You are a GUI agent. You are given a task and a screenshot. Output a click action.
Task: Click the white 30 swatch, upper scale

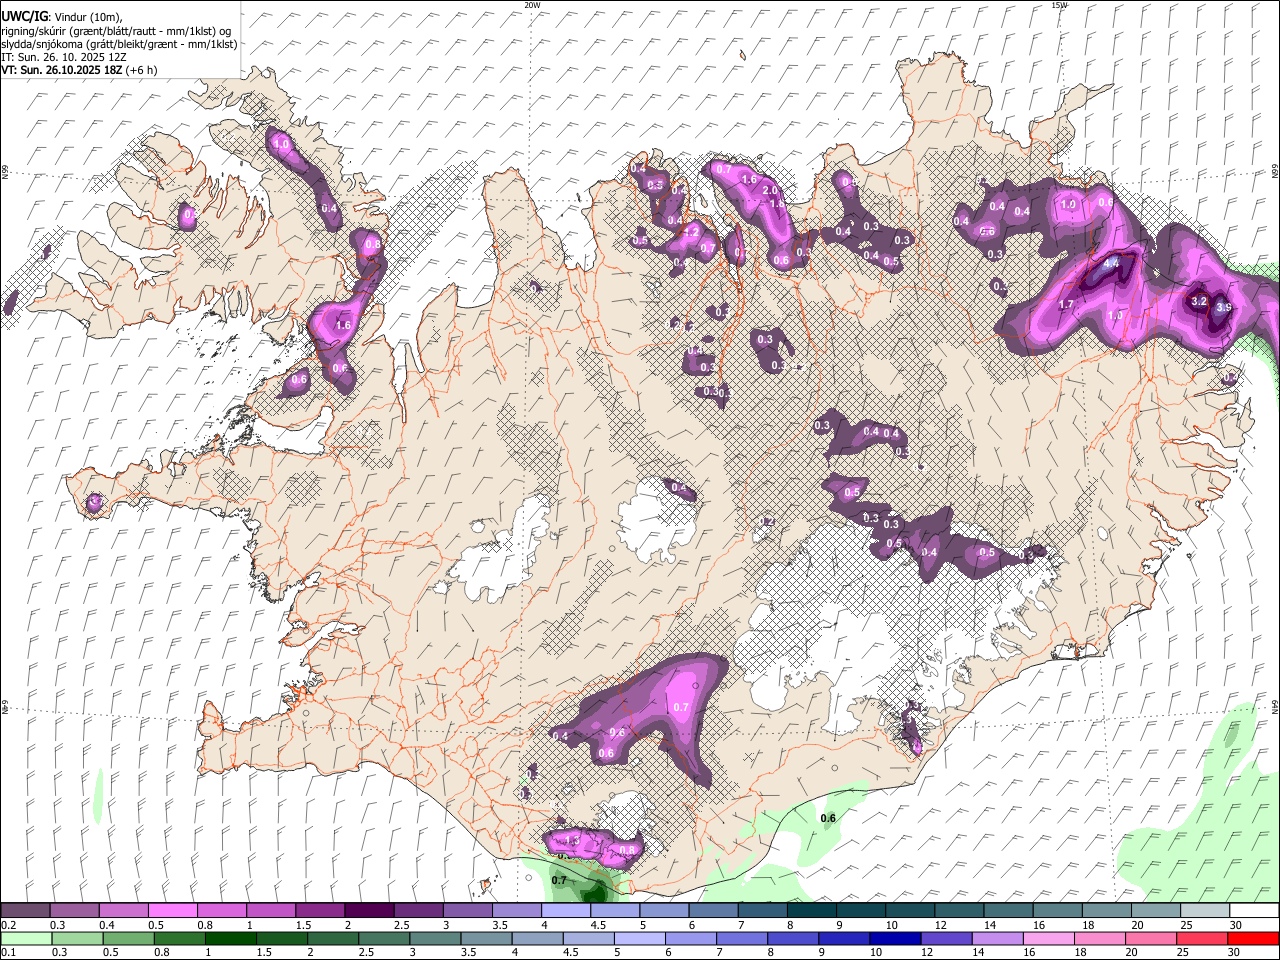click(x=1254, y=911)
